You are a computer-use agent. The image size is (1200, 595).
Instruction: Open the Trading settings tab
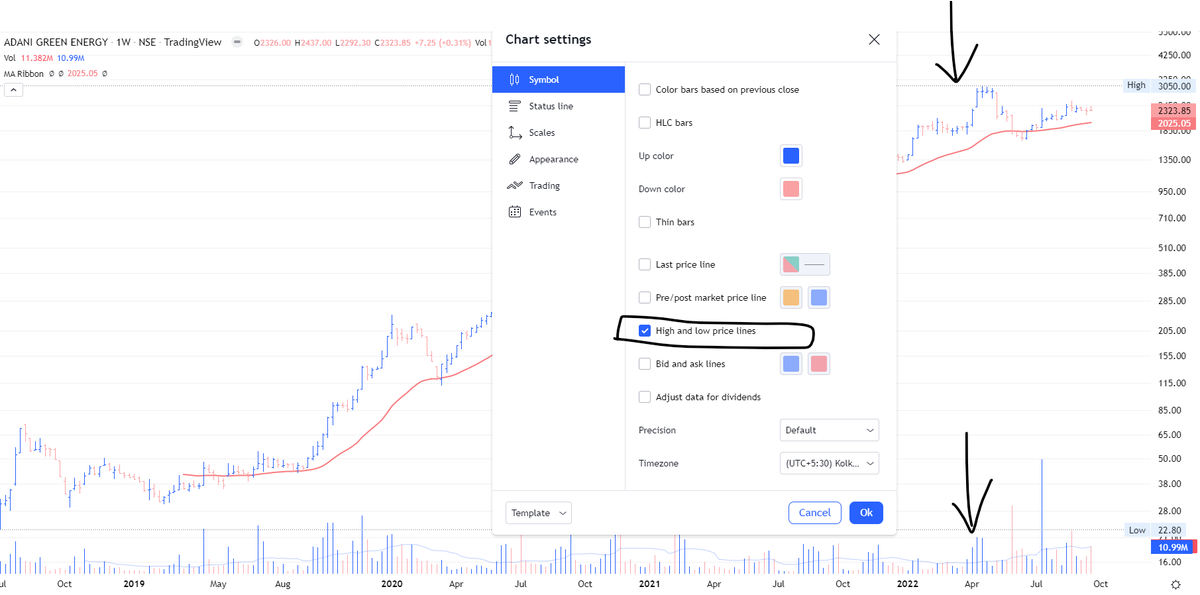click(558, 186)
